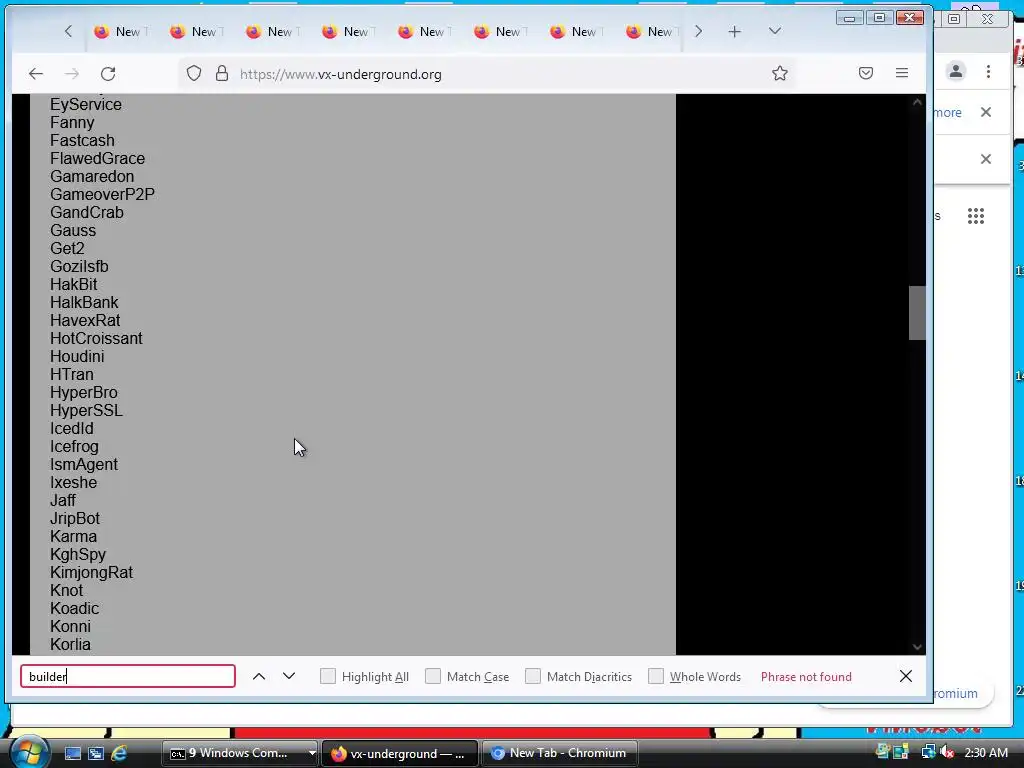Dismiss the upper Chromium notification bar
The image size is (1024, 768).
click(x=986, y=112)
